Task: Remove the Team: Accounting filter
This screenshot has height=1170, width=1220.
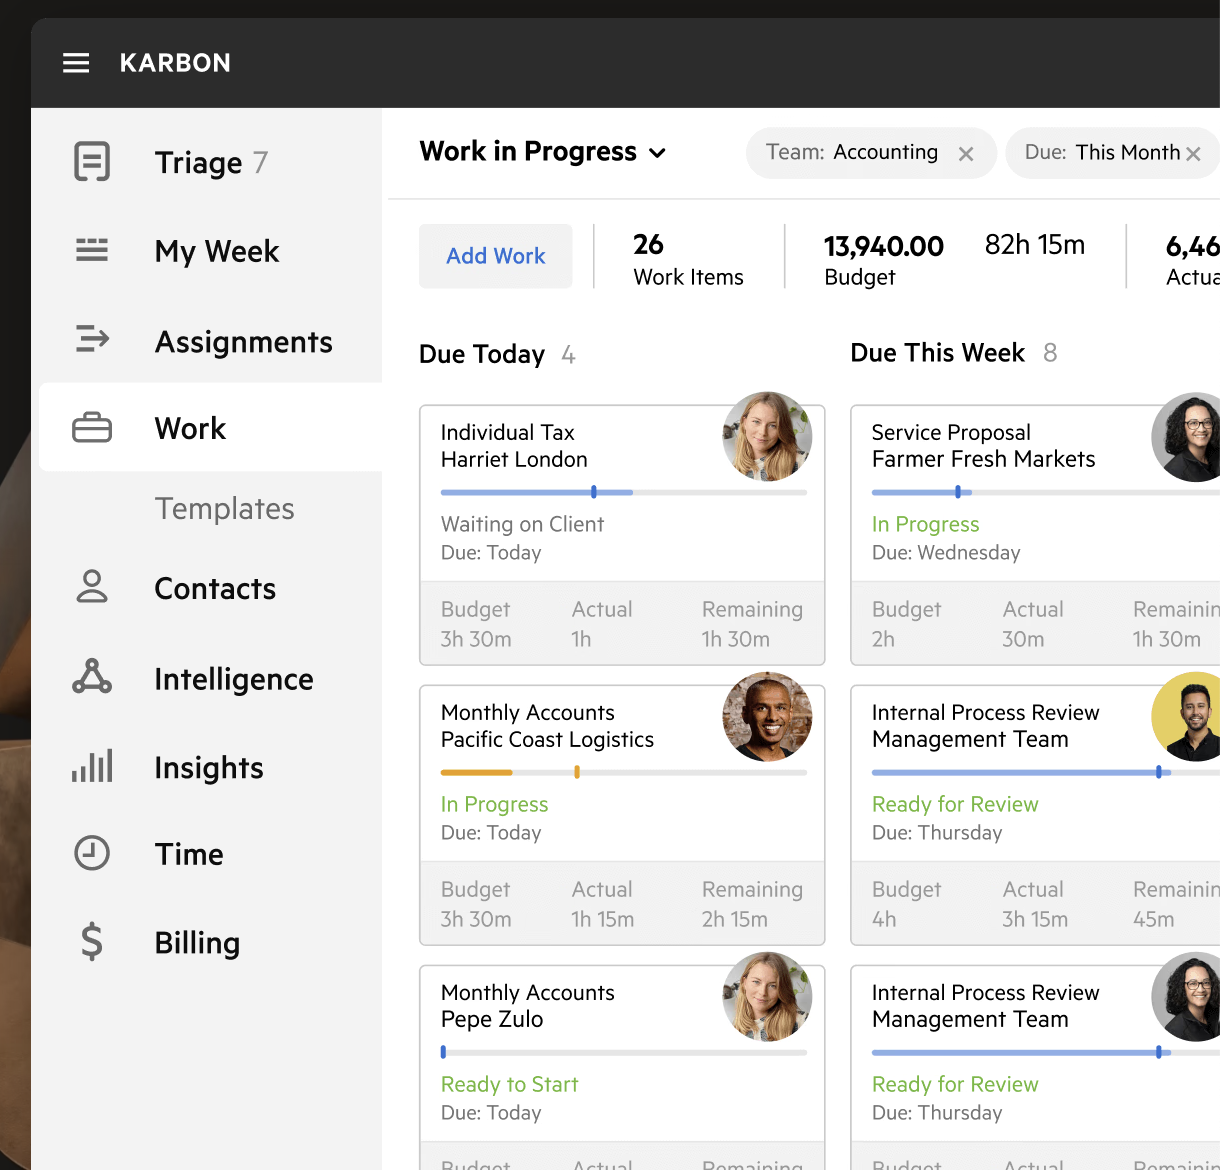Action: point(966,154)
